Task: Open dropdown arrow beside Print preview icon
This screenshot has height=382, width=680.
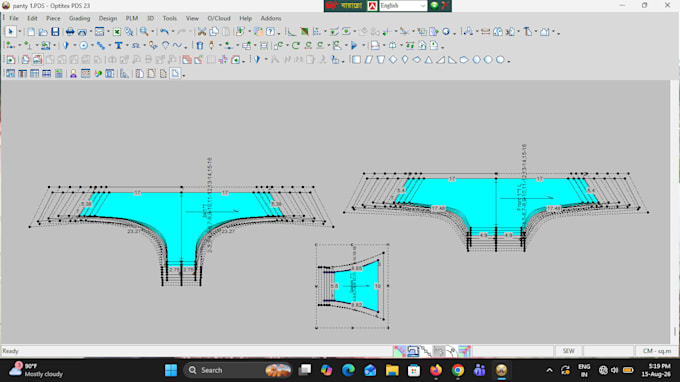Action: (91, 32)
